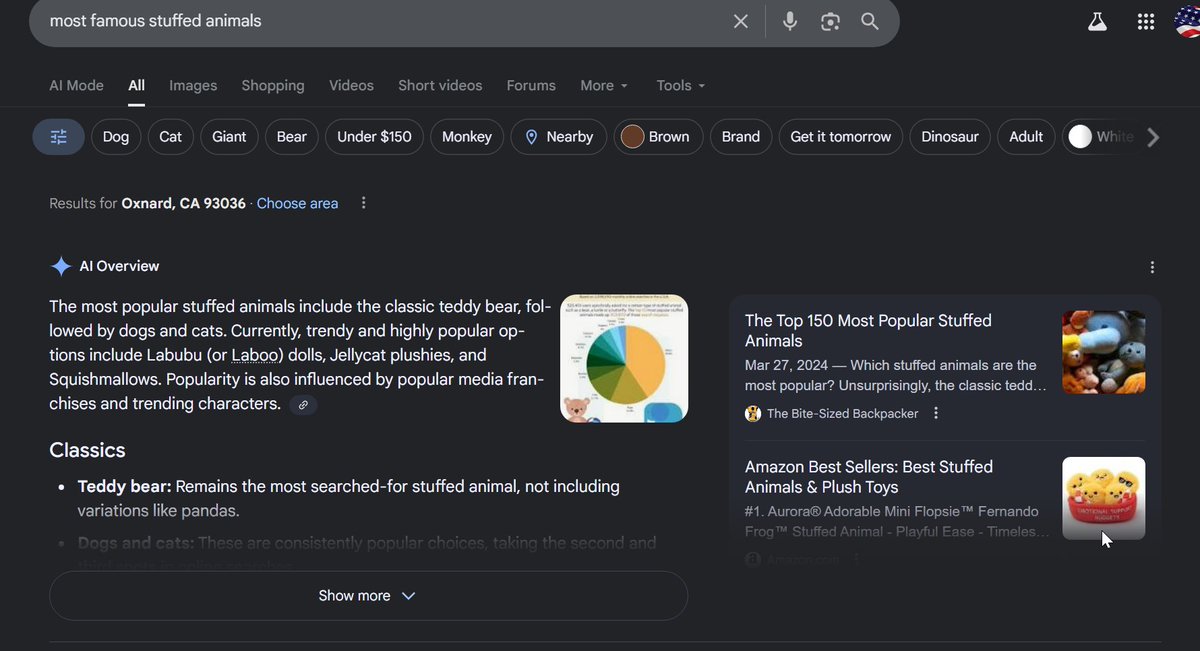Select the Brand filter chip
This screenshot has height=651, width=1200.
(x=741, y=137)
